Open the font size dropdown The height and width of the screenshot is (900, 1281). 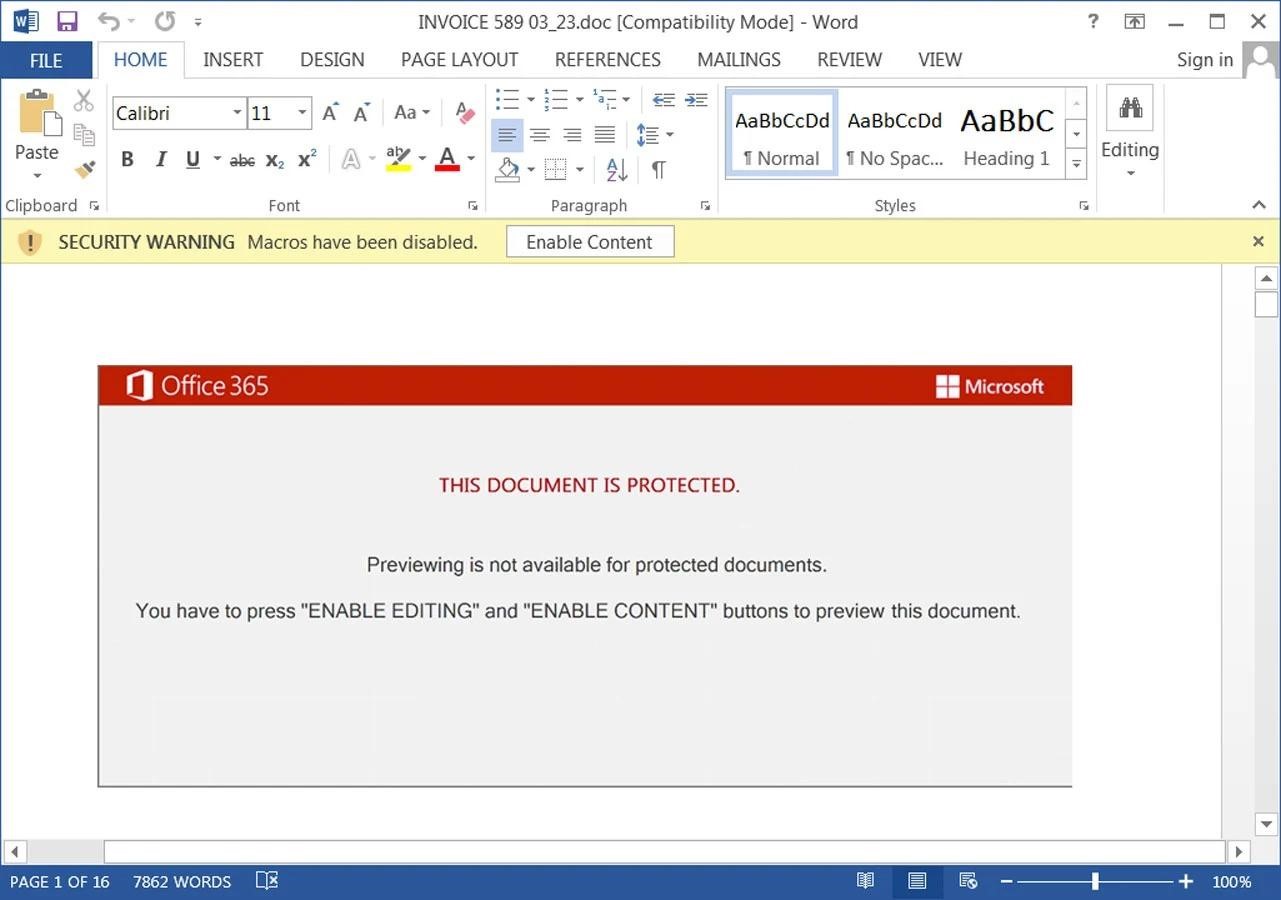pos(302,113)
